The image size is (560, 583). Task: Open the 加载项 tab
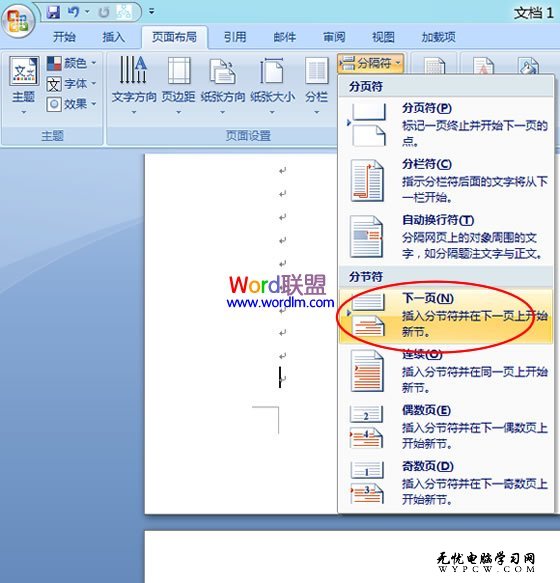[438, 37]
